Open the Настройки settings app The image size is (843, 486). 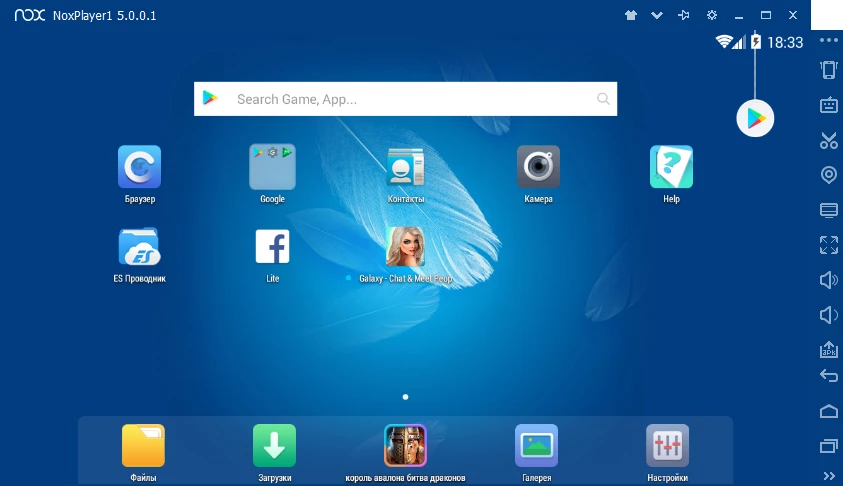[x=667, y=446]
